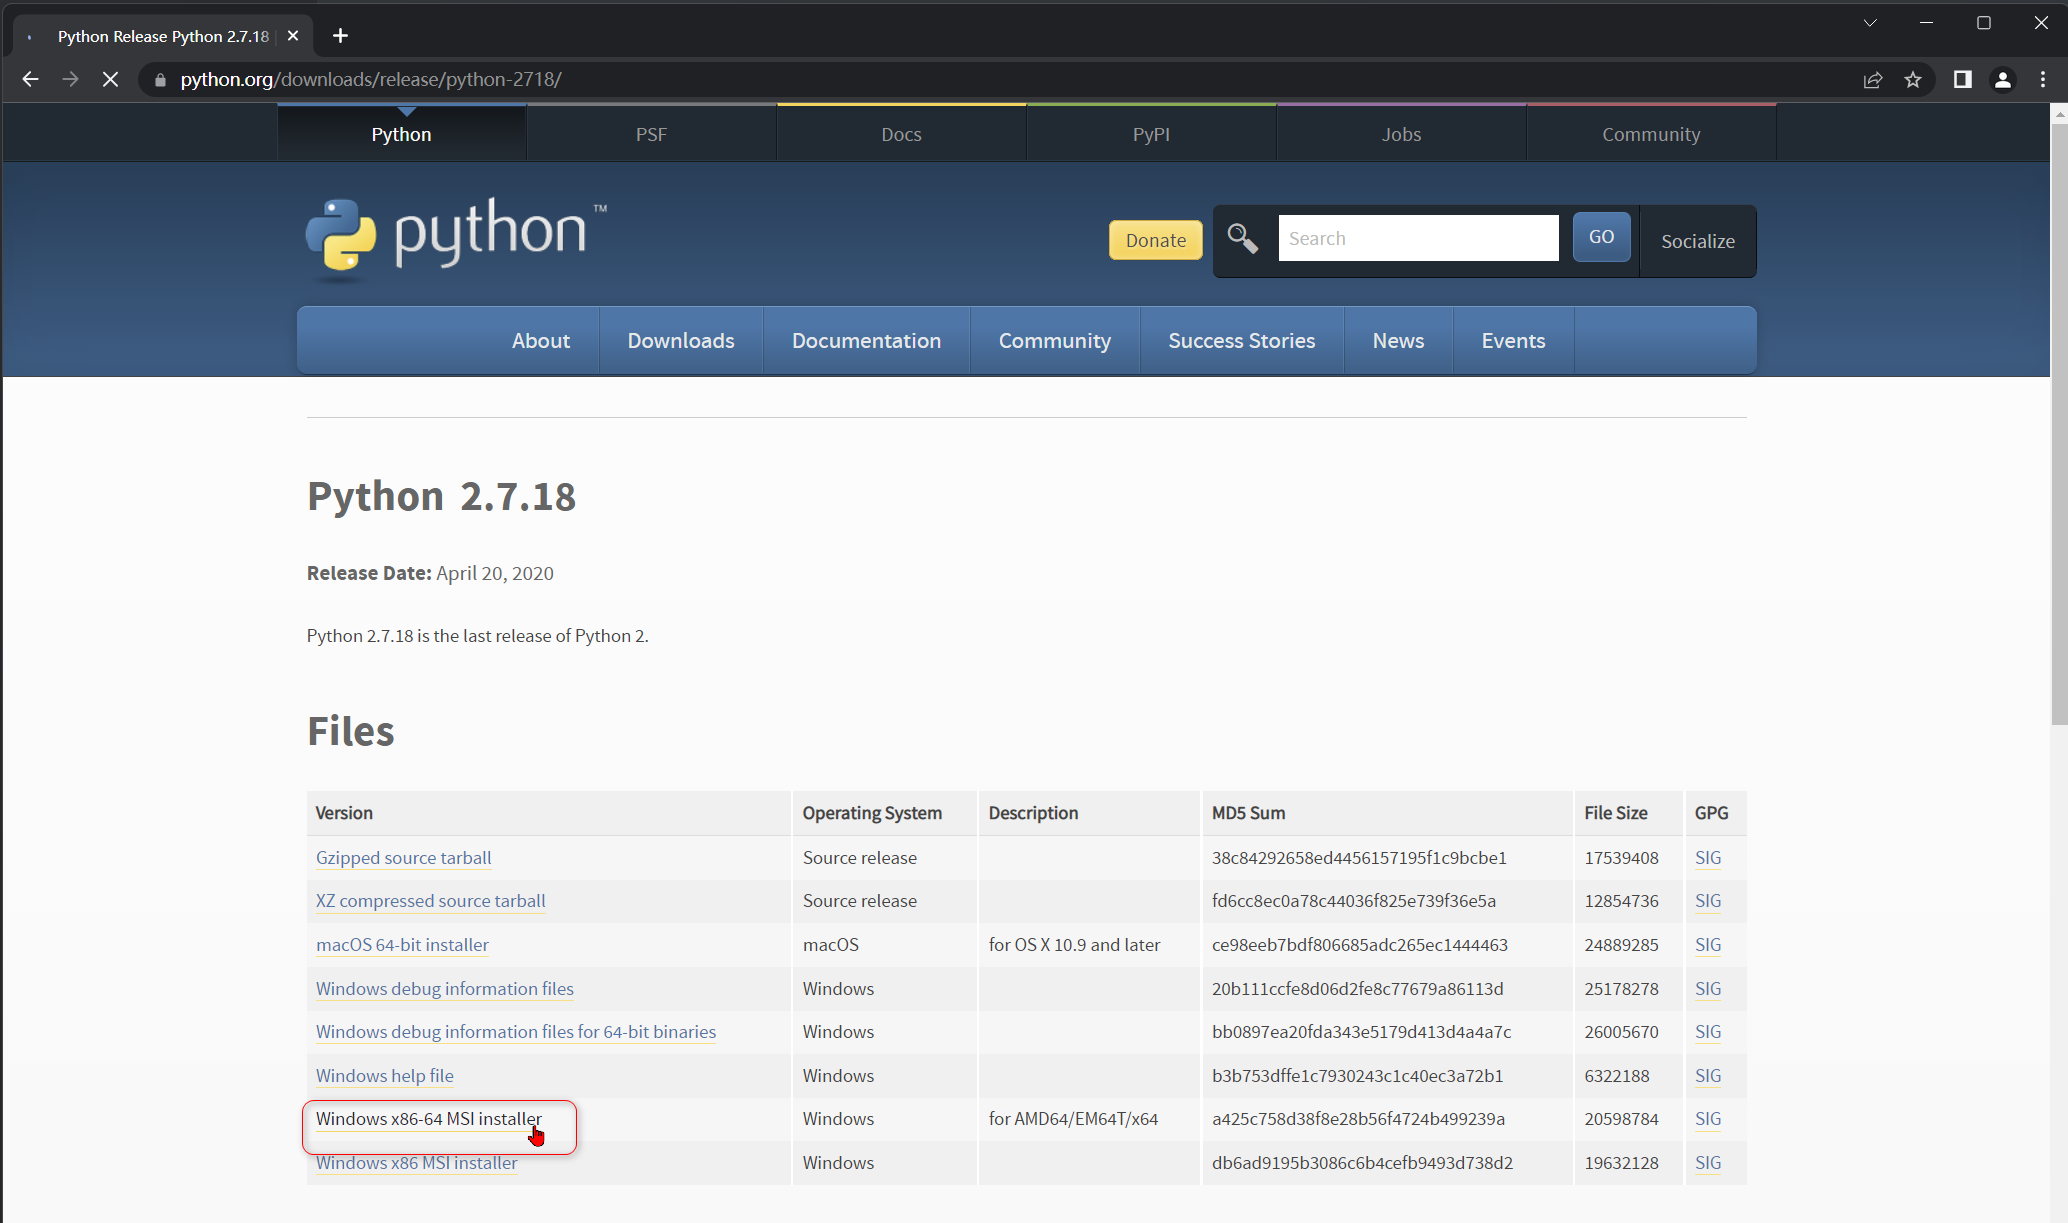This screenshot has height=1223, width=2068.
Task: Maximize the browser window
Action: (1984, 23)
